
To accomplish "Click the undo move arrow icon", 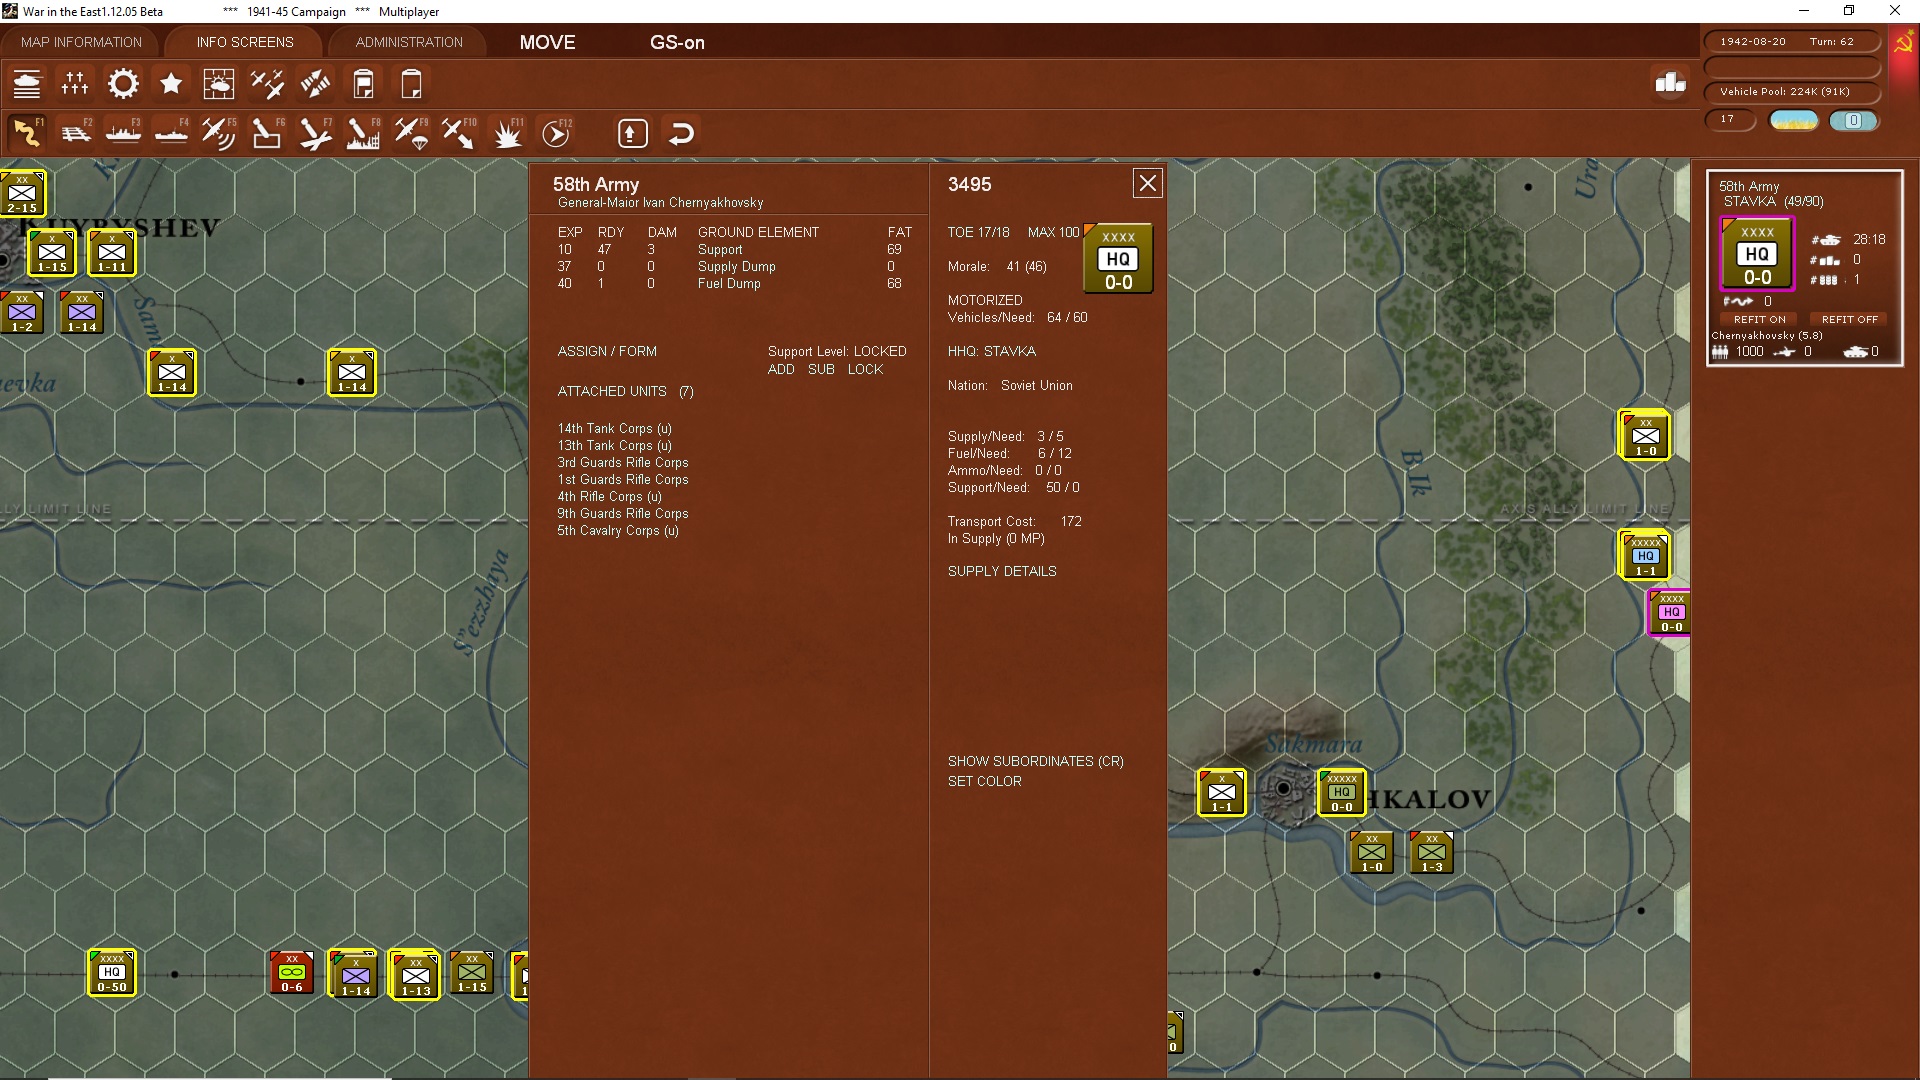I will [x=681, y=133].
